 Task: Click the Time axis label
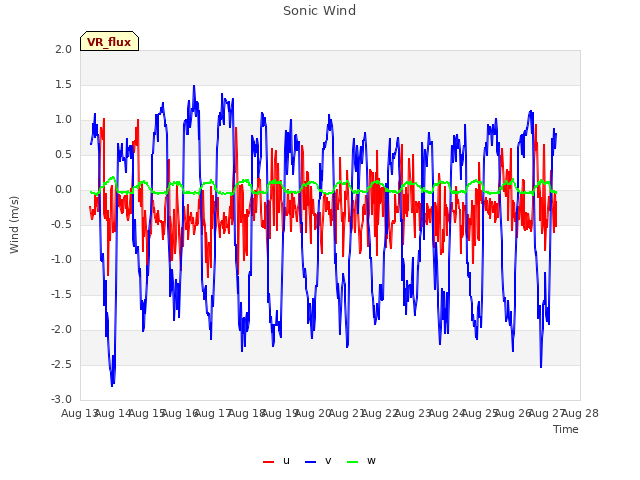click(566, 429)
